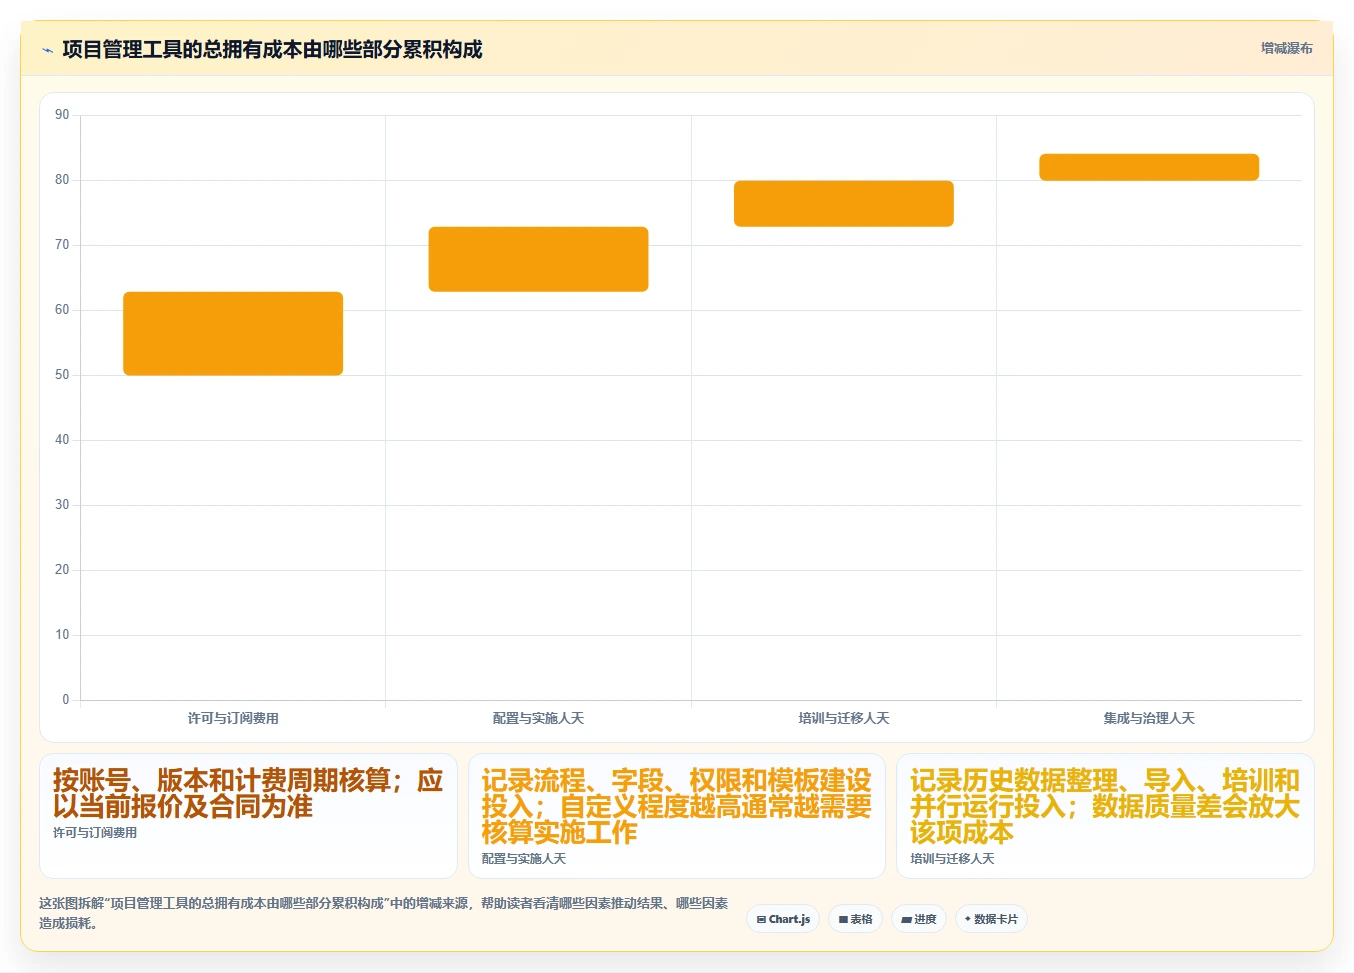The height and width of the screenshot is (973, 1354).
Task: Click the y-axis value 0
Action: click(66, 700)
